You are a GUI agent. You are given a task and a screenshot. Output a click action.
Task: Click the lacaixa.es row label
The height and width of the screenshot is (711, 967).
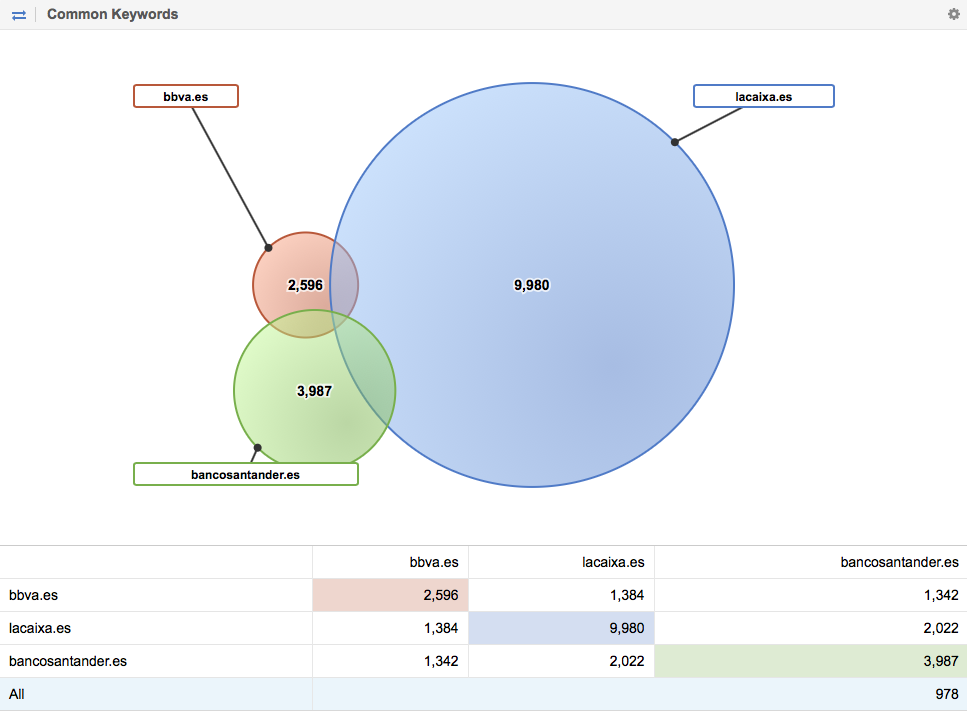pyautogui.click(x=39, y=628)
